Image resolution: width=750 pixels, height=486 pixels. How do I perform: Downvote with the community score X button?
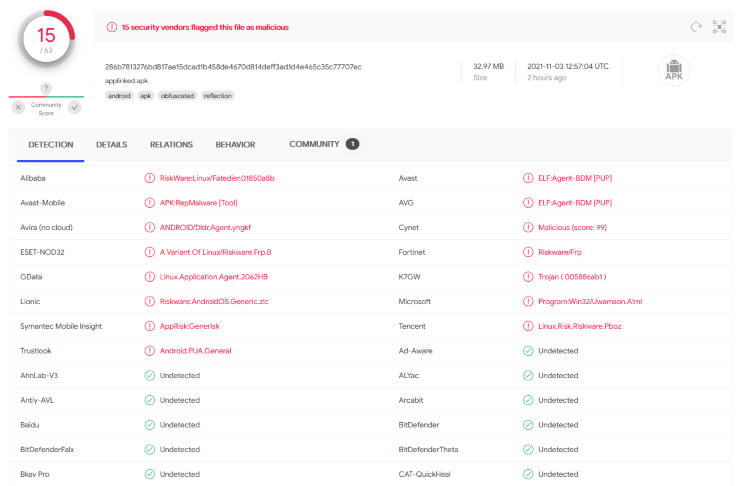tap(18, 107)
